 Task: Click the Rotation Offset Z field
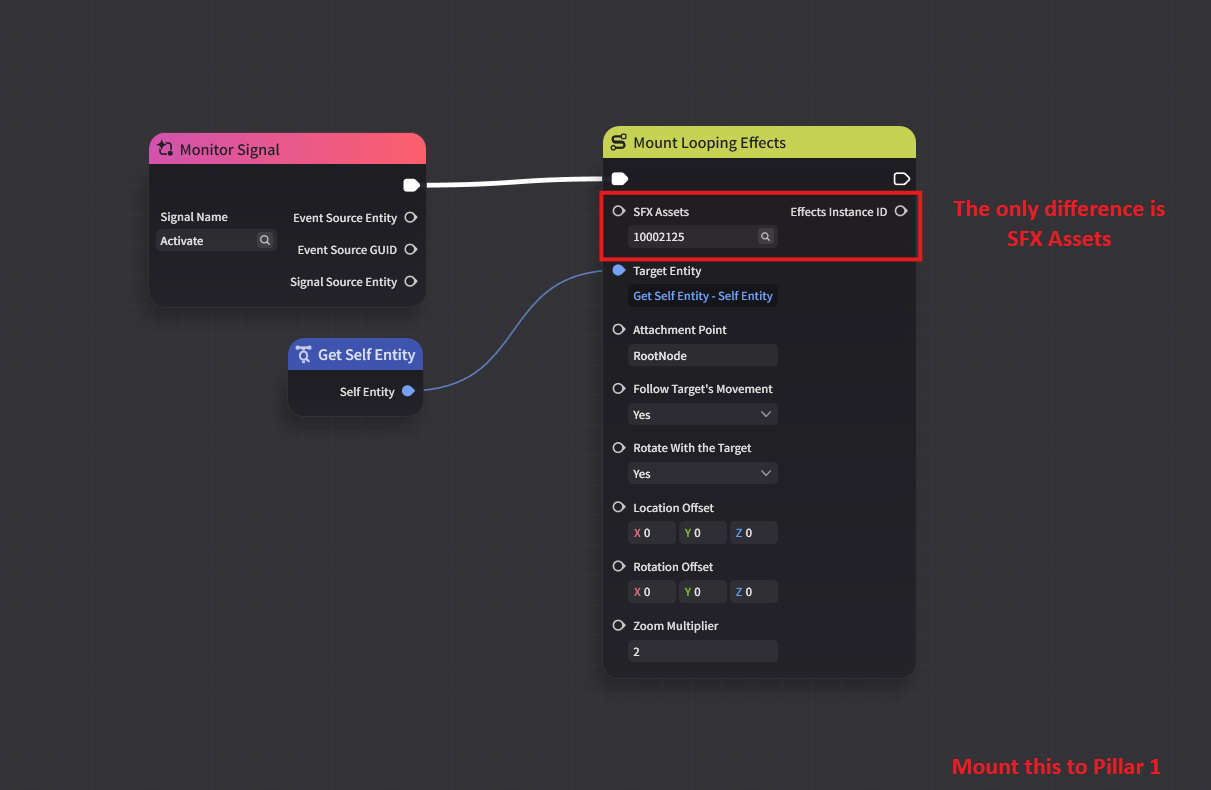[754, 592]
